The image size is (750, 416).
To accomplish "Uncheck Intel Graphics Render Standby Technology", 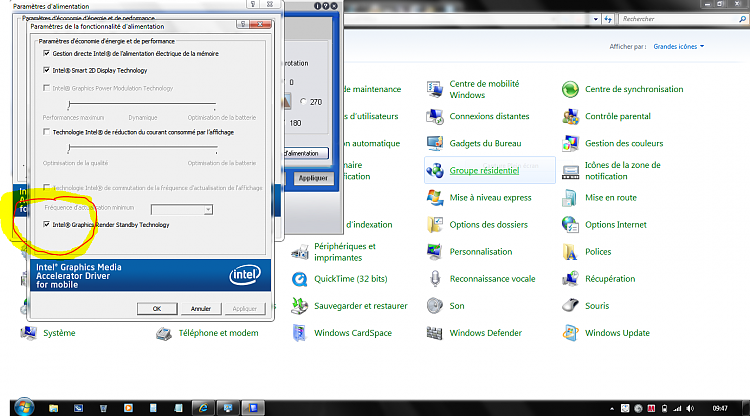I will click(46, 224).
